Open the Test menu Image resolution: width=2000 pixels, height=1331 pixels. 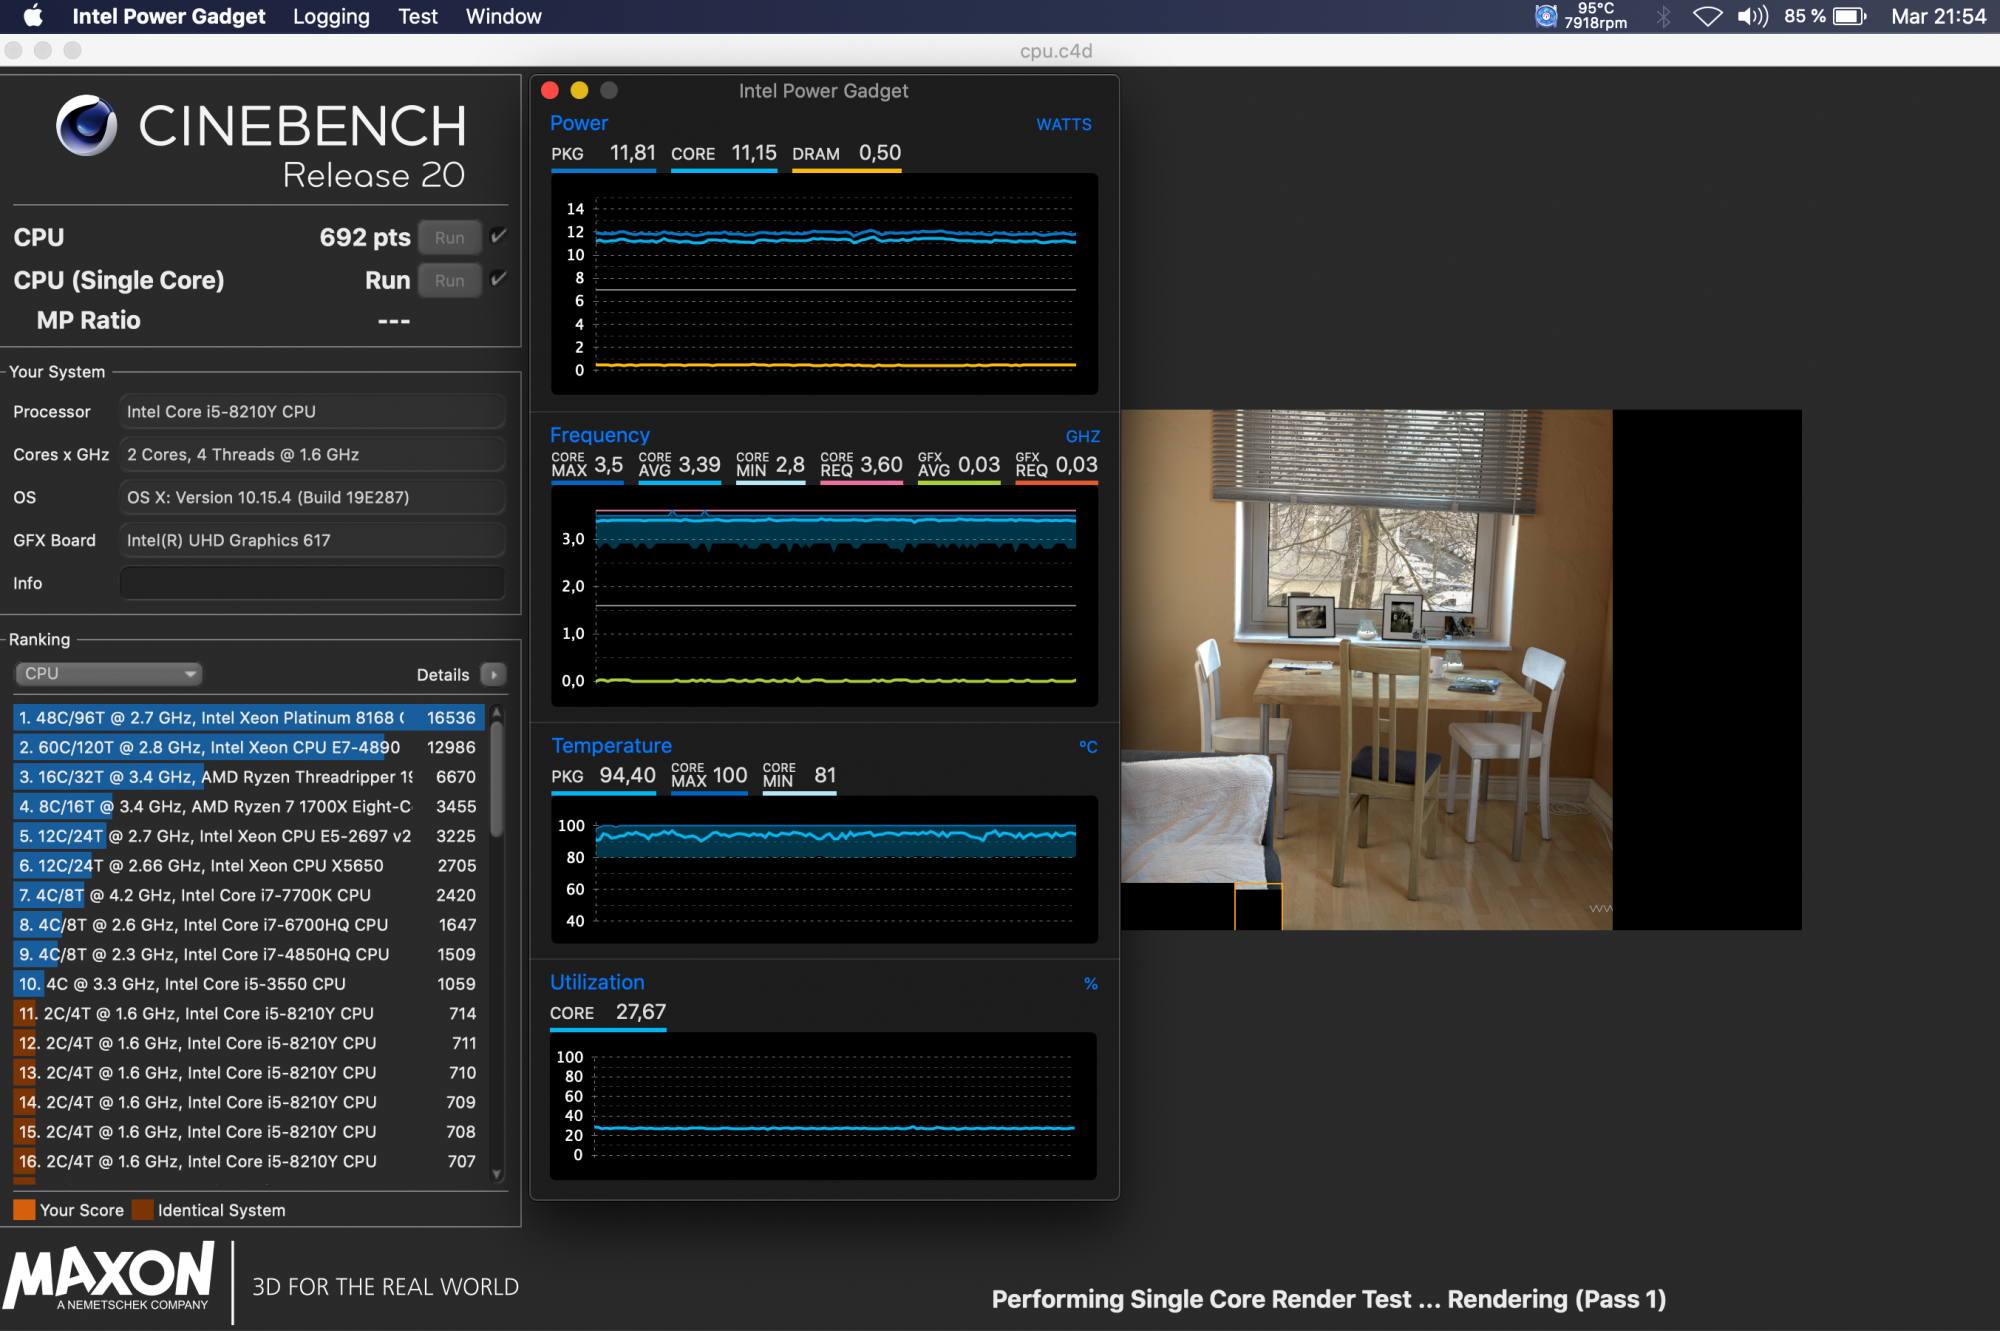point(417,16)
